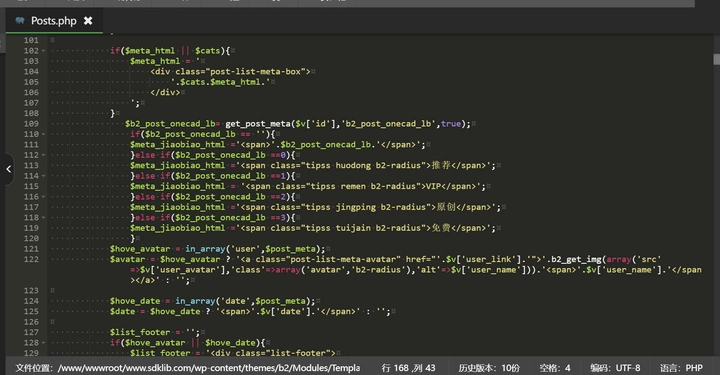
Task: Select line number 122 in gutter
Action: pos(31,259)
